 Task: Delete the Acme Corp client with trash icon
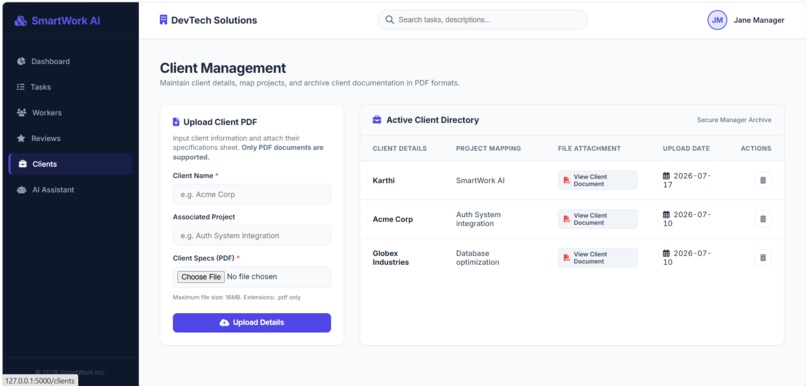coord(763,219)
